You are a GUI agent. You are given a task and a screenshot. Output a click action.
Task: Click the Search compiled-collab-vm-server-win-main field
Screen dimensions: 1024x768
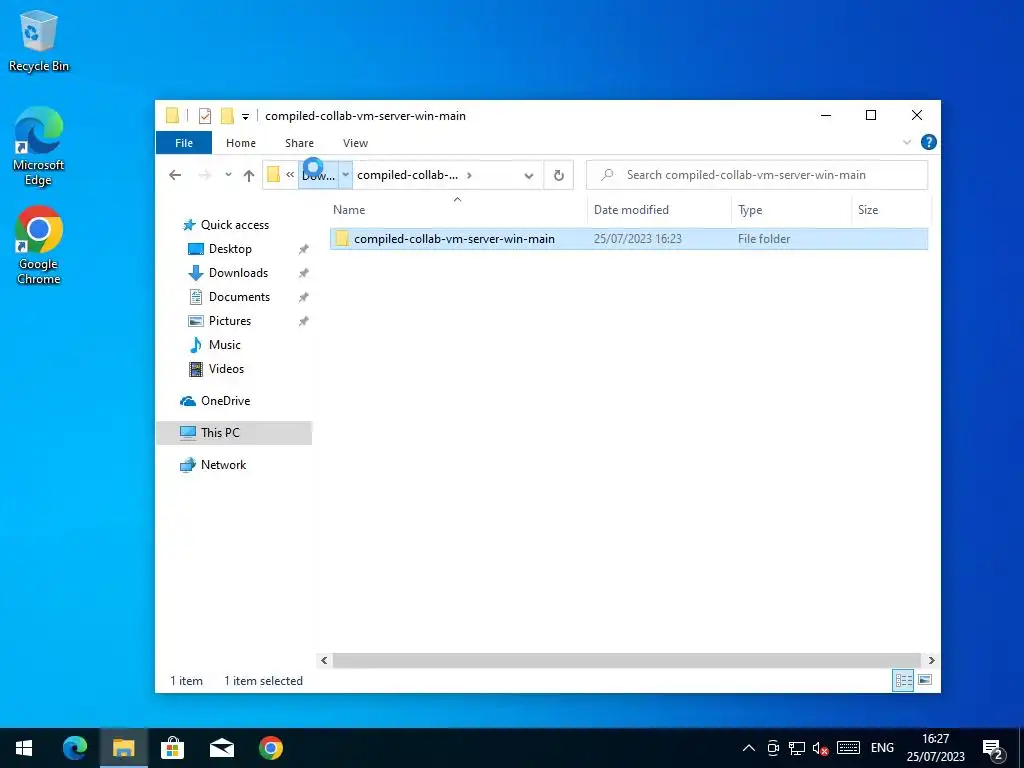coord(757,175)
